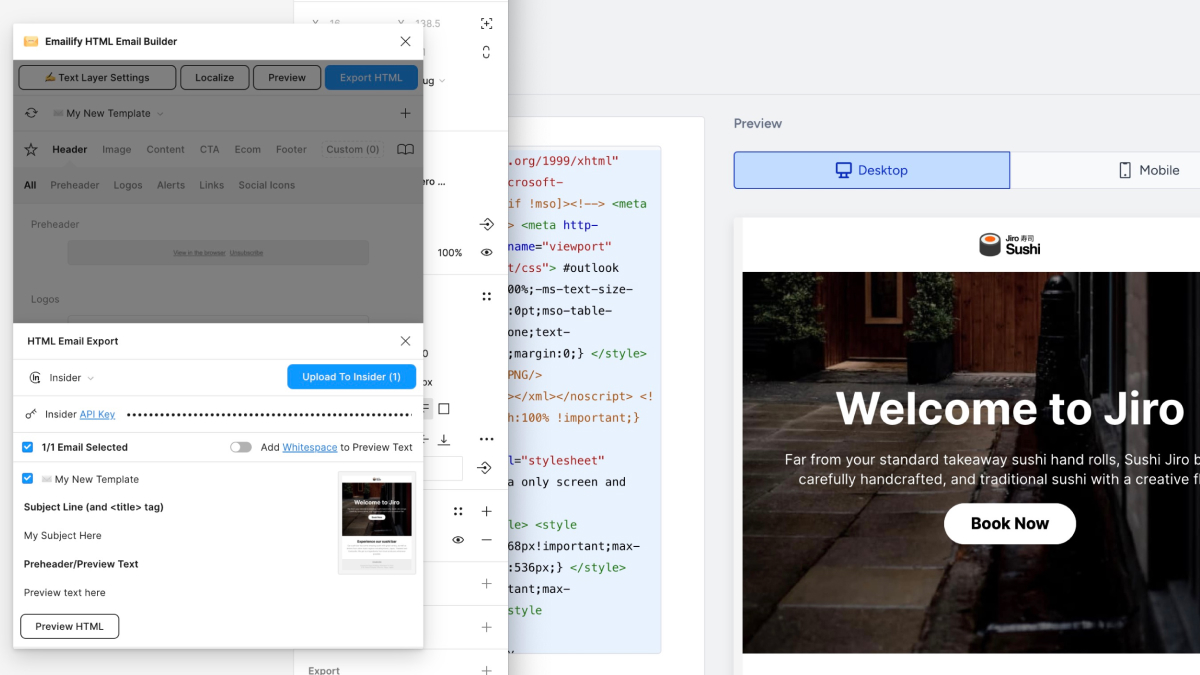Click Upload To Insider (1) button
This screenshot has height=675, width=1200.
[351, 377]
